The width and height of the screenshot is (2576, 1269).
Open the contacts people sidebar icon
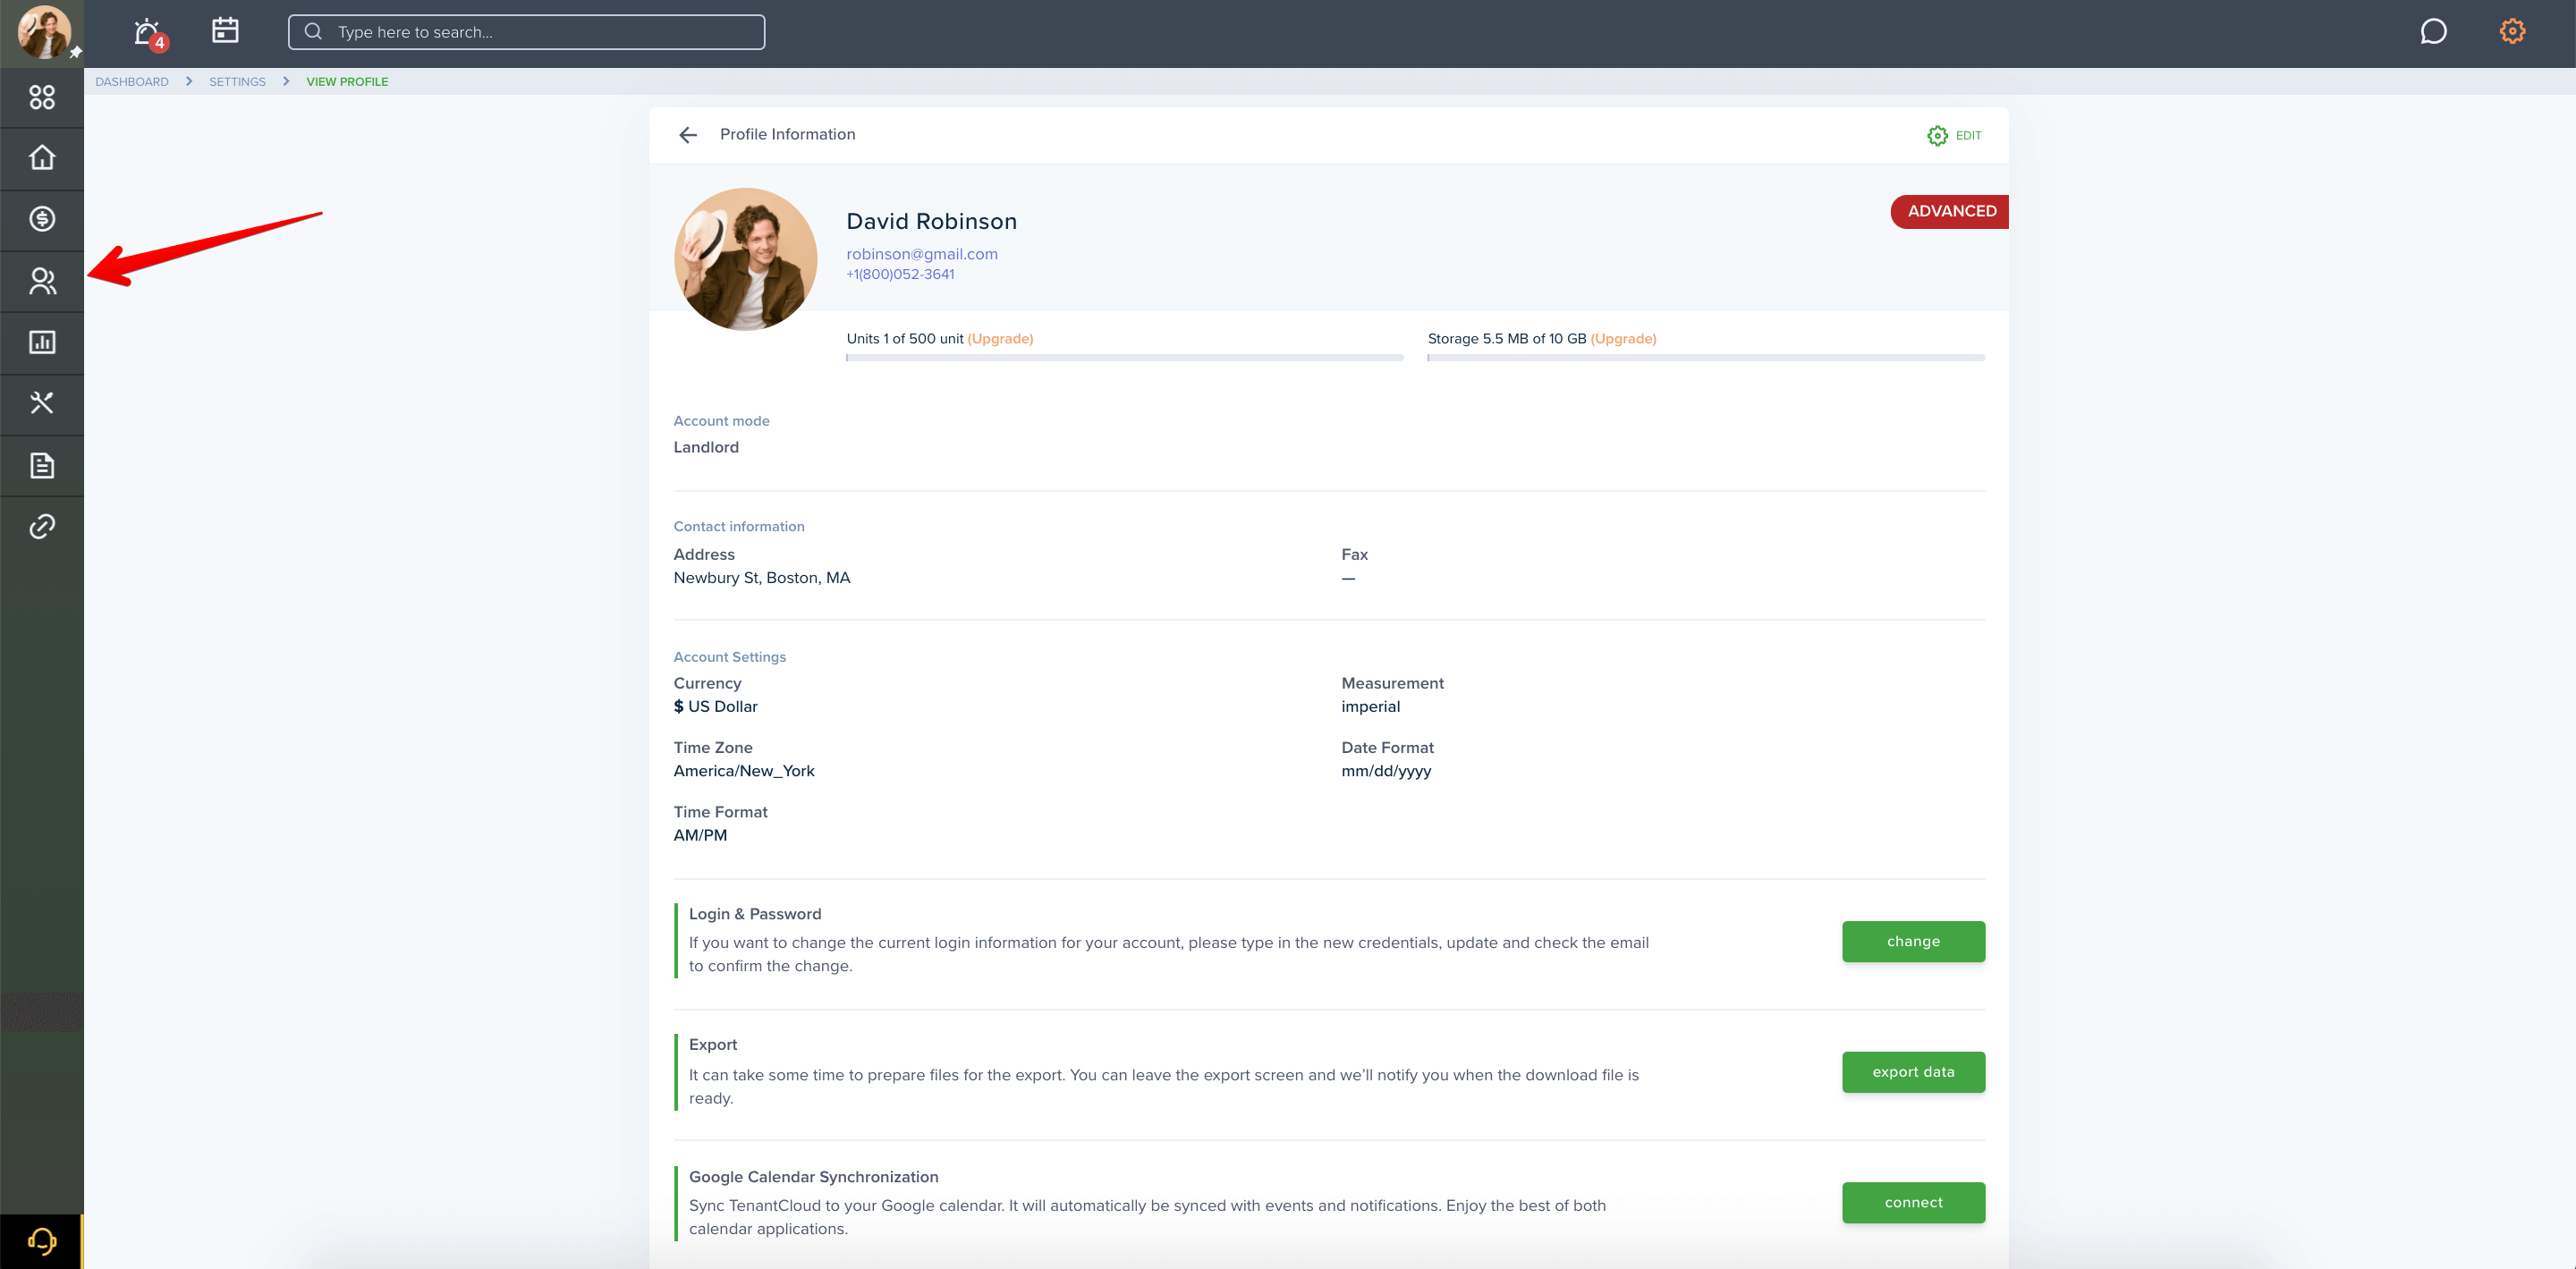42,281
